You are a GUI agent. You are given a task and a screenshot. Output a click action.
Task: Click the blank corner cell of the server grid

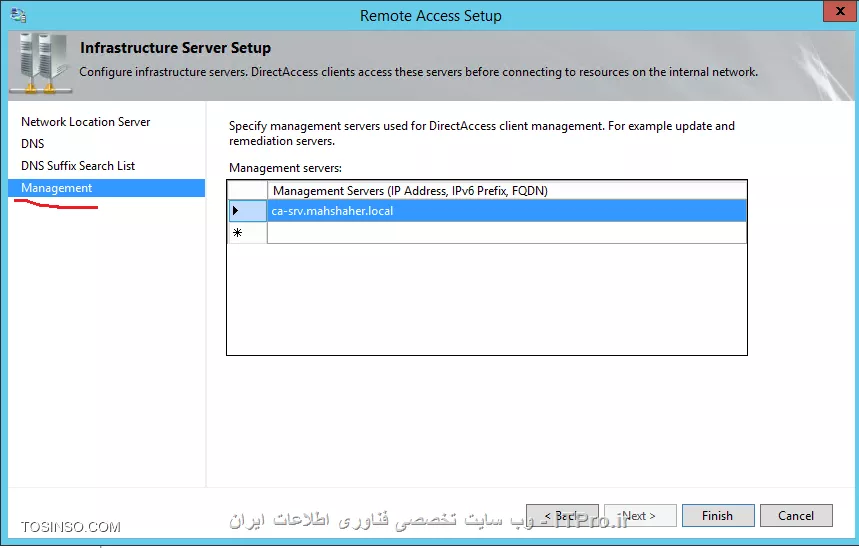247,190
